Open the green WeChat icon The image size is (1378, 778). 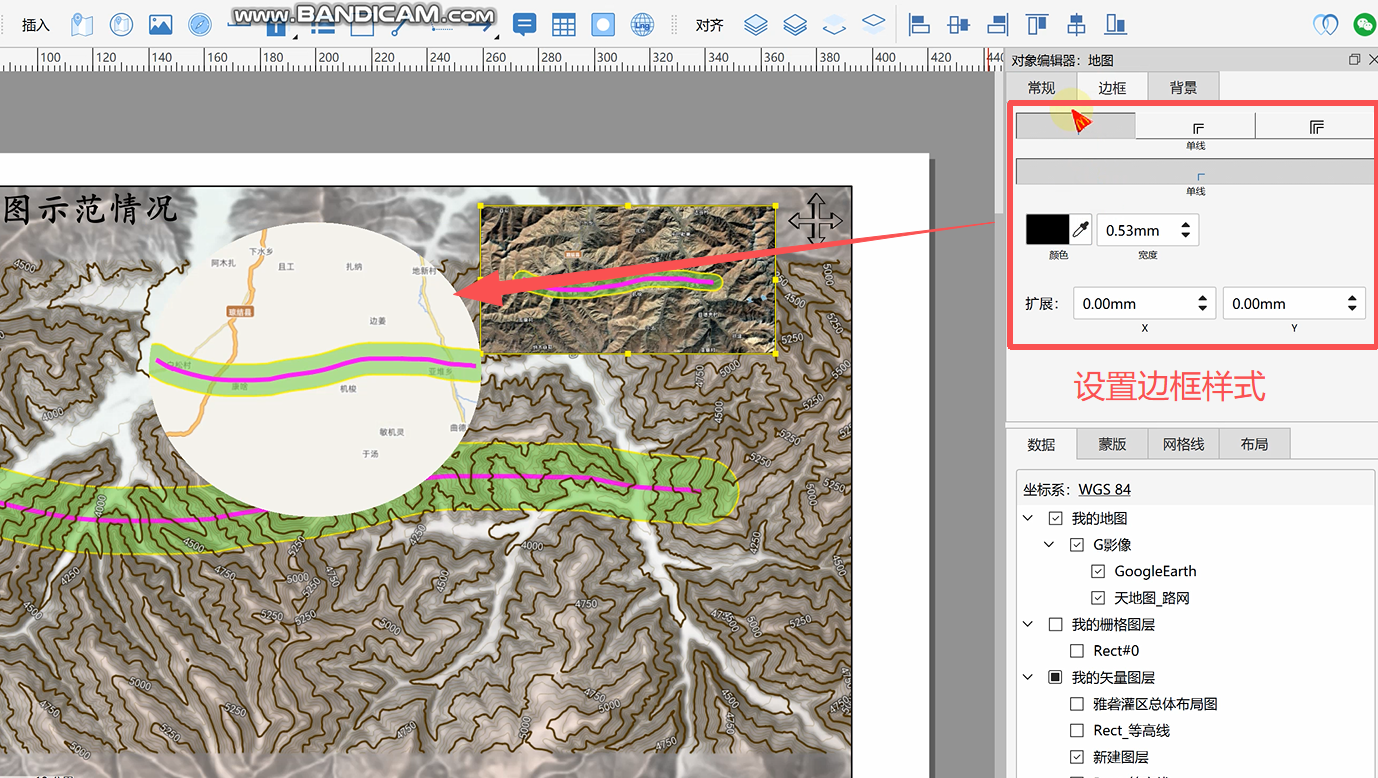point(1364,25)
